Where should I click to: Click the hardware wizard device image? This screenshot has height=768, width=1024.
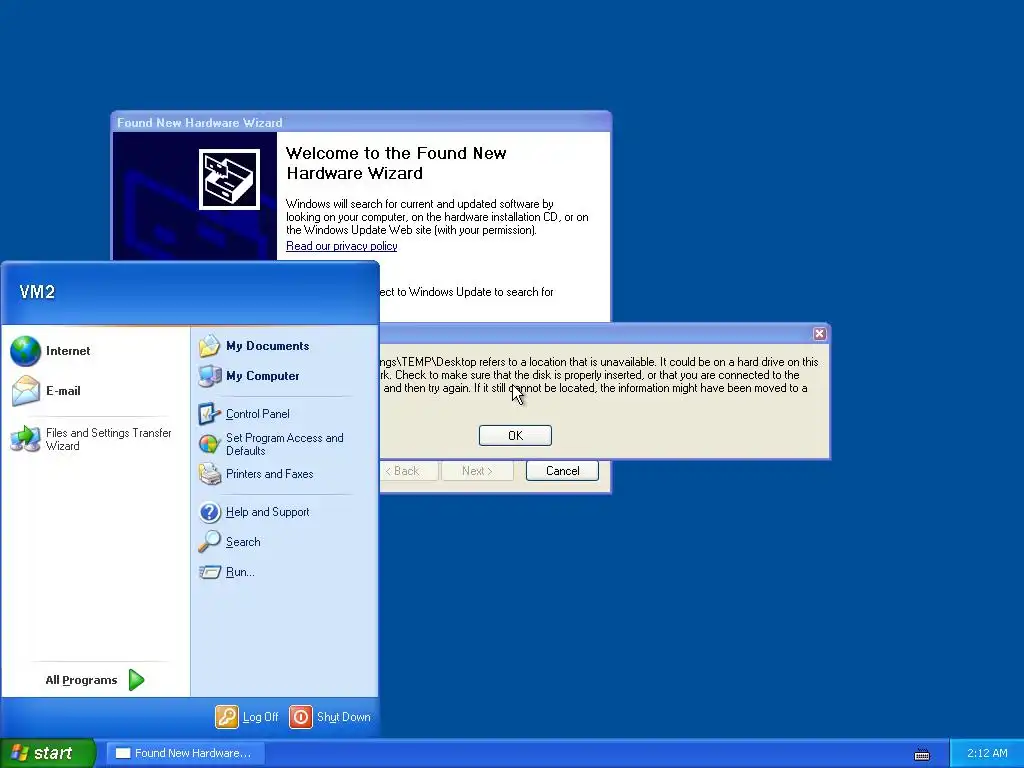click(229, 179)
